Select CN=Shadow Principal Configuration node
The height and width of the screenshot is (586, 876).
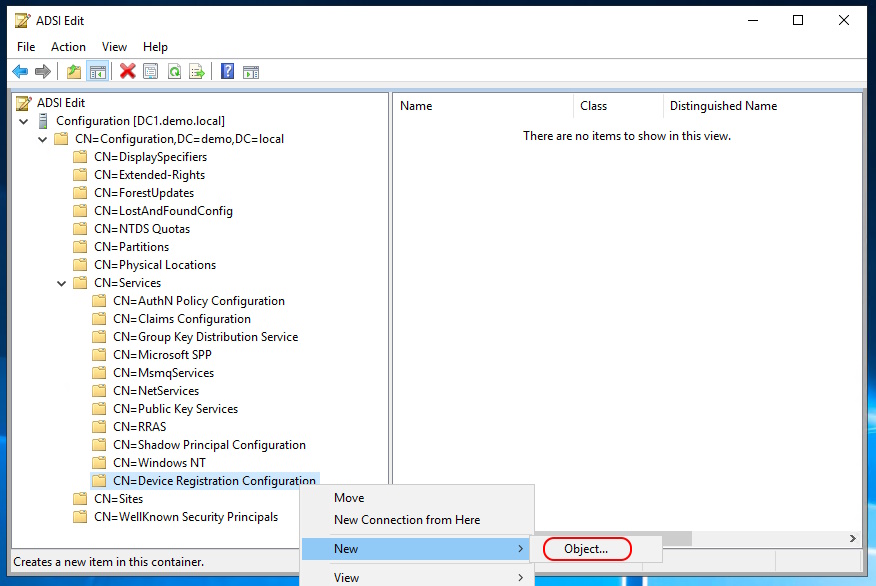pos(210,445)
